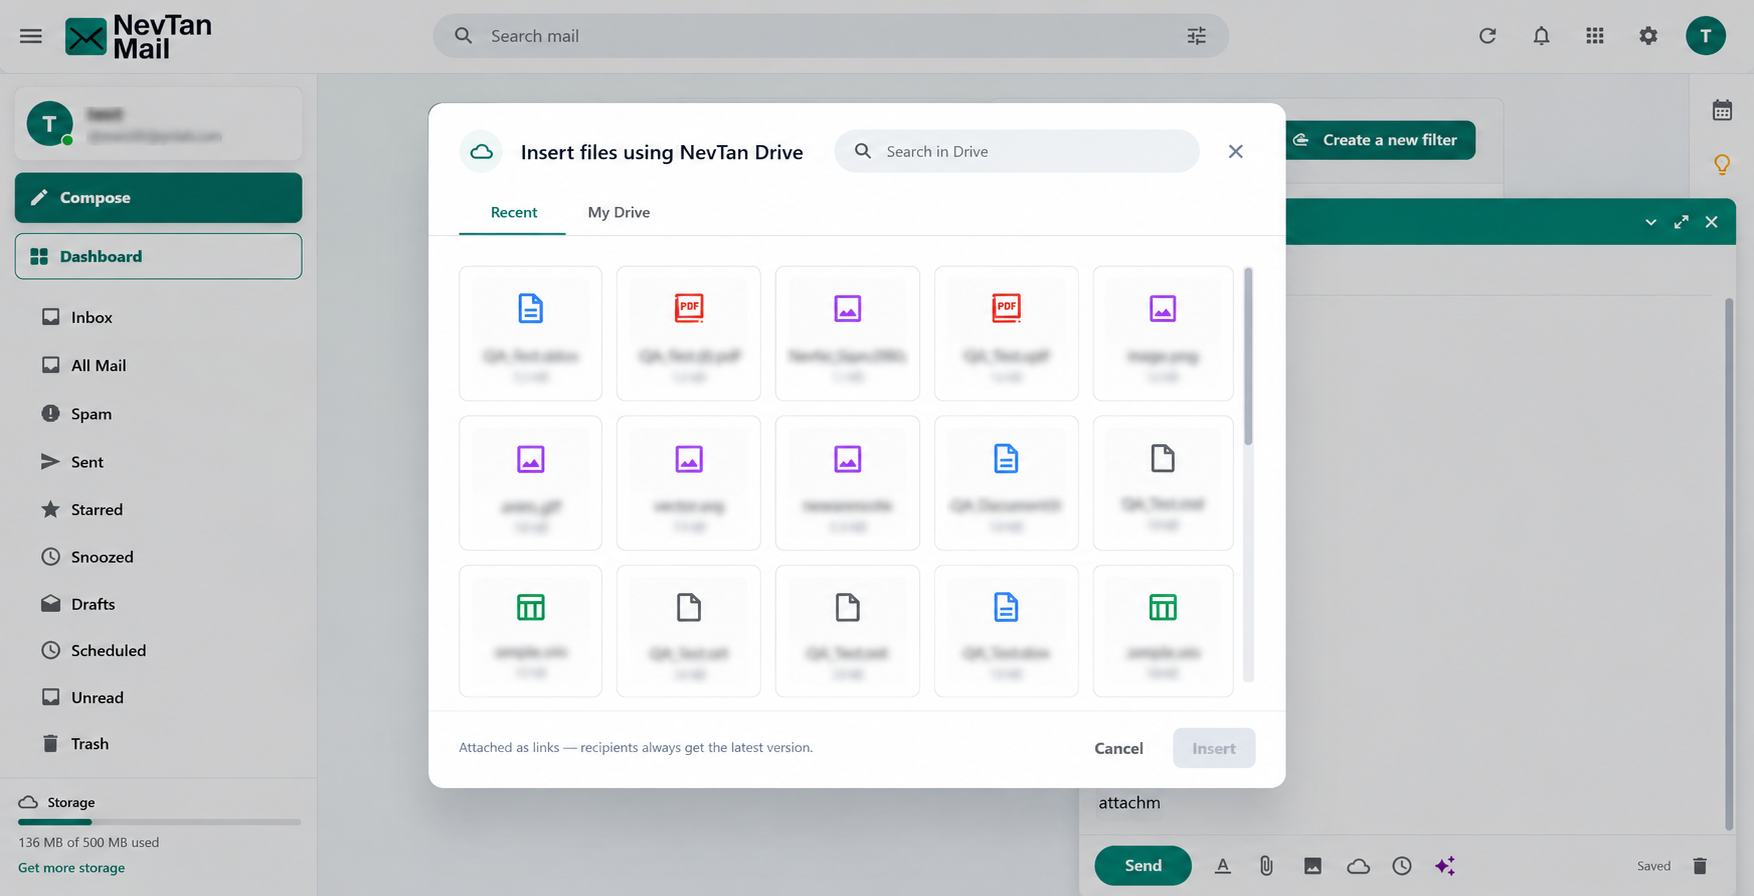Image resolution: width=1754 pixels, height=896 pixels.
Task: Open the calendar side panel icon
Action: coord(1722,110)
